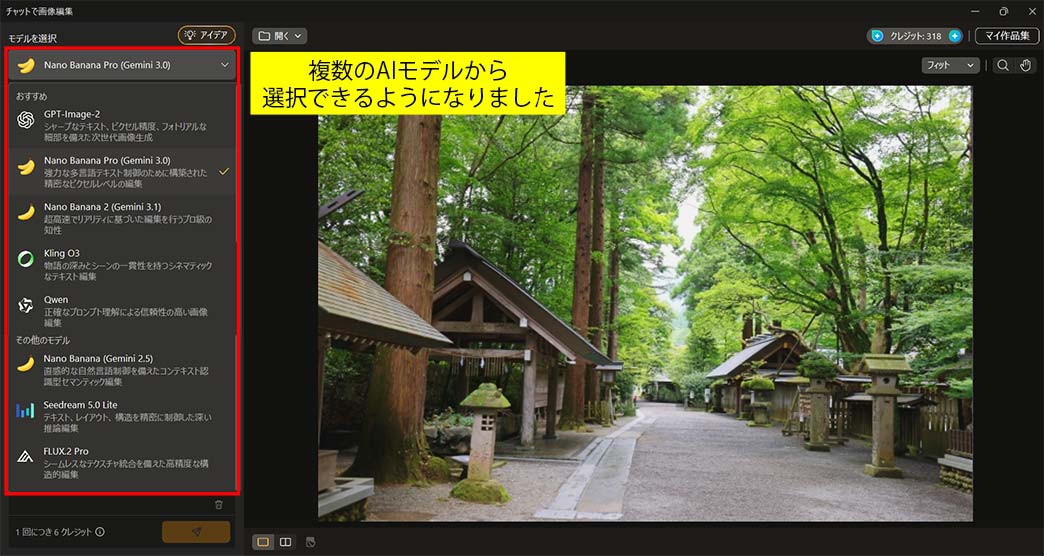This screenshot has width=1044, height=556.
Task: Select Seedream 5.0 Lite model
Action: click(x=122, y=416)
